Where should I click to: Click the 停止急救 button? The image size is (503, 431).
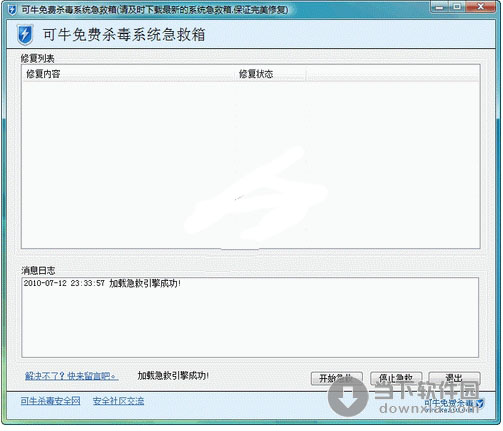396,378
